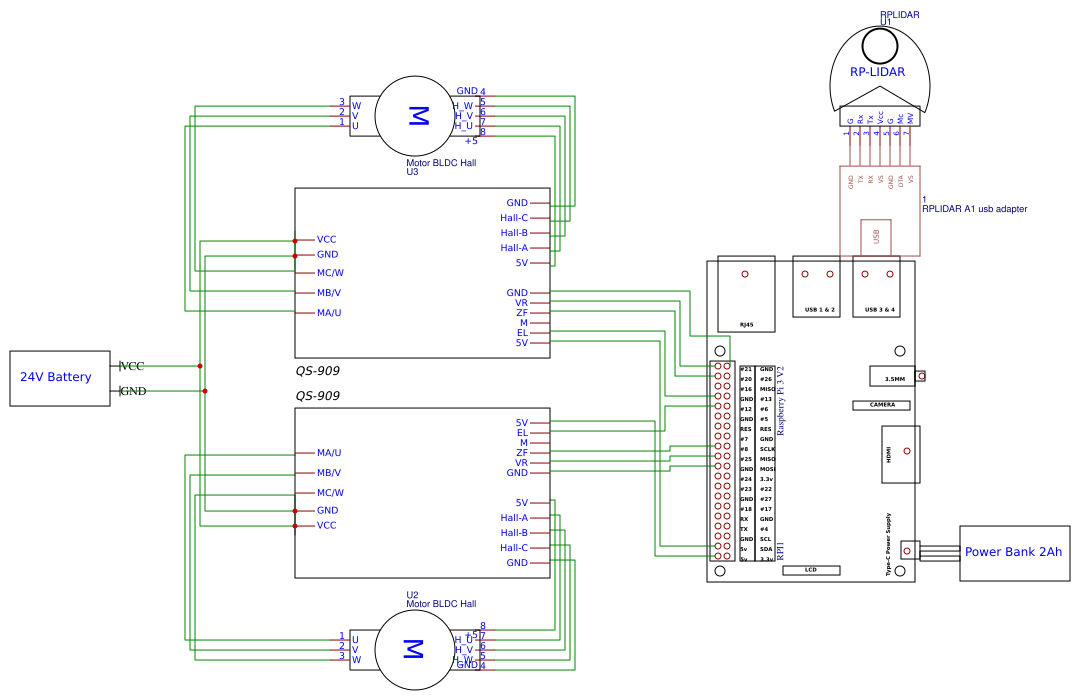Select the #27 pin label
1080x700 pixels.
[x=766, y=499]
